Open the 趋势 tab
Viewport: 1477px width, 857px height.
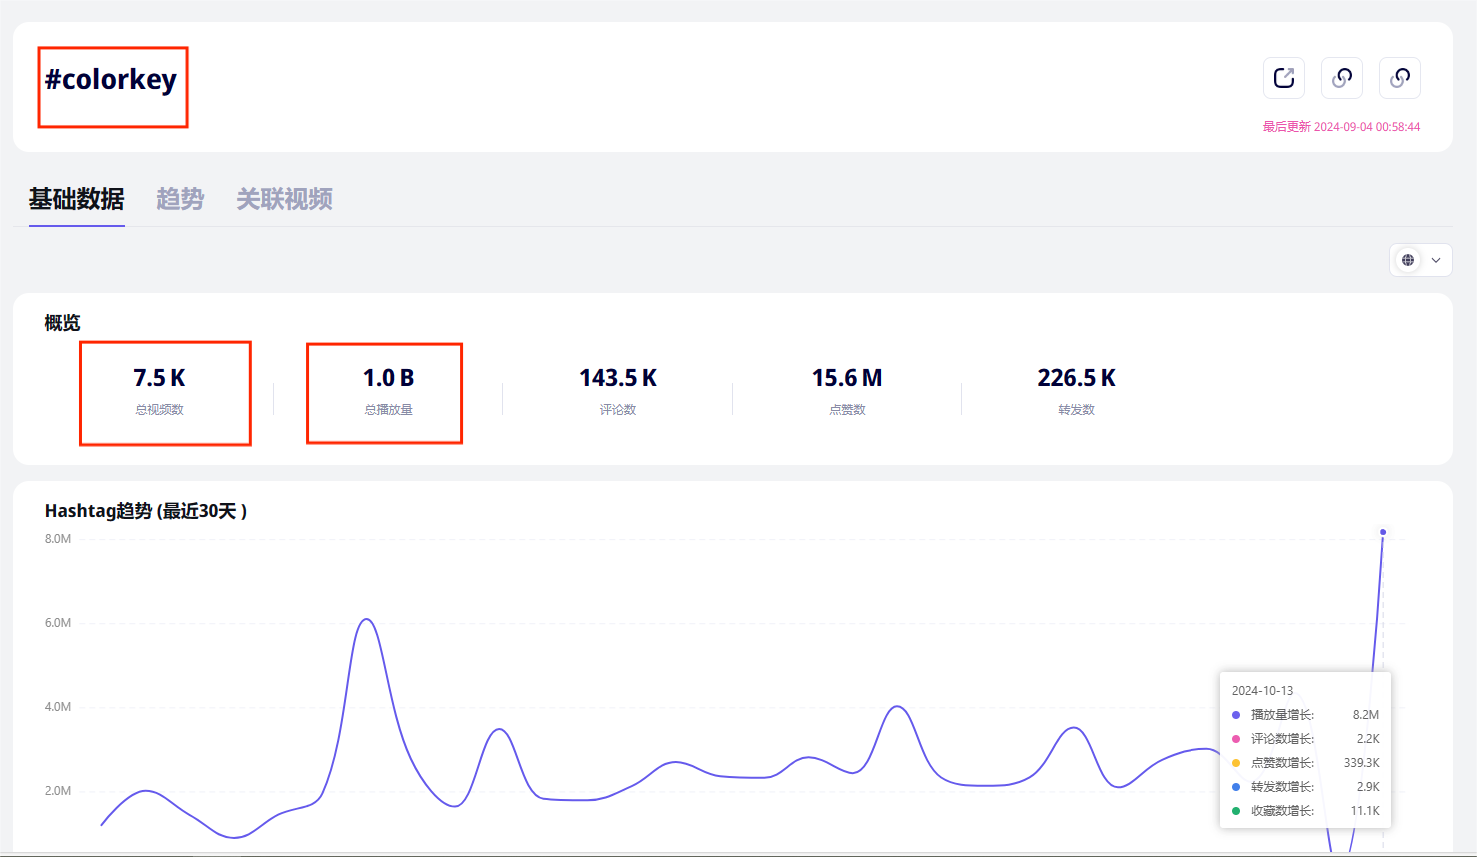(x=180, y=199)
